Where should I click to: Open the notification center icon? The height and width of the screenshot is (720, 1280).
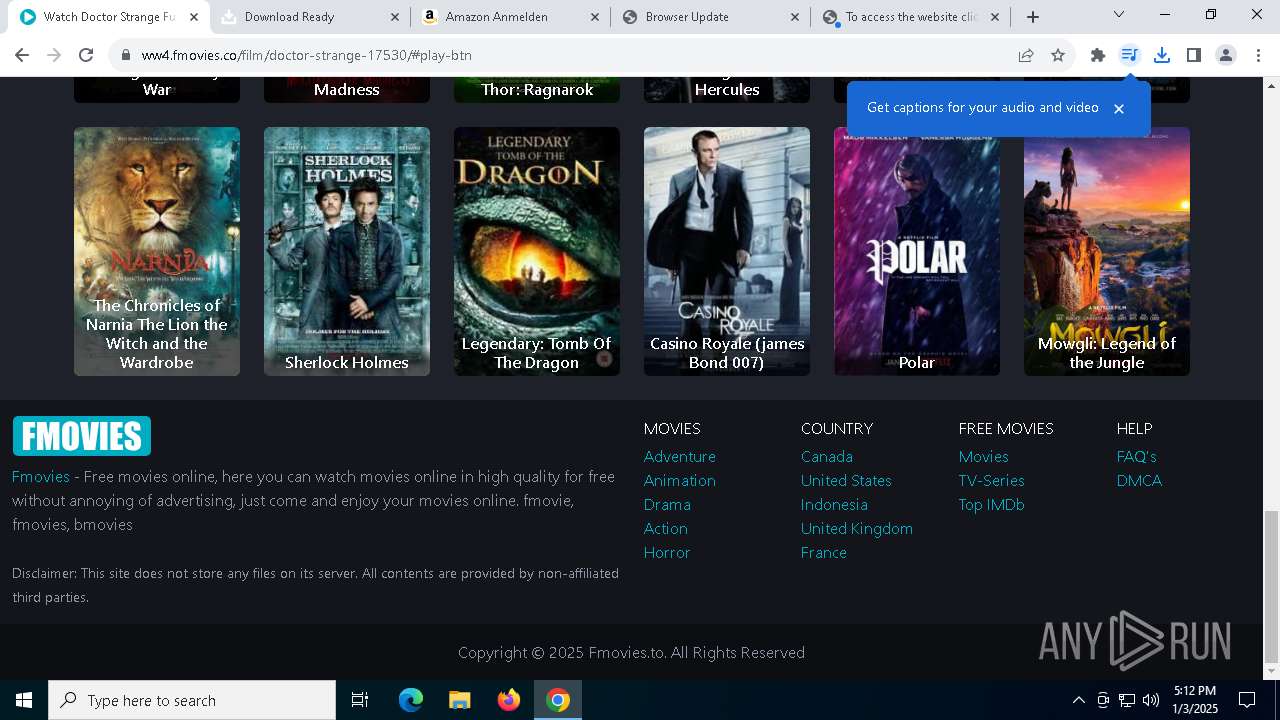point(1247,700)
